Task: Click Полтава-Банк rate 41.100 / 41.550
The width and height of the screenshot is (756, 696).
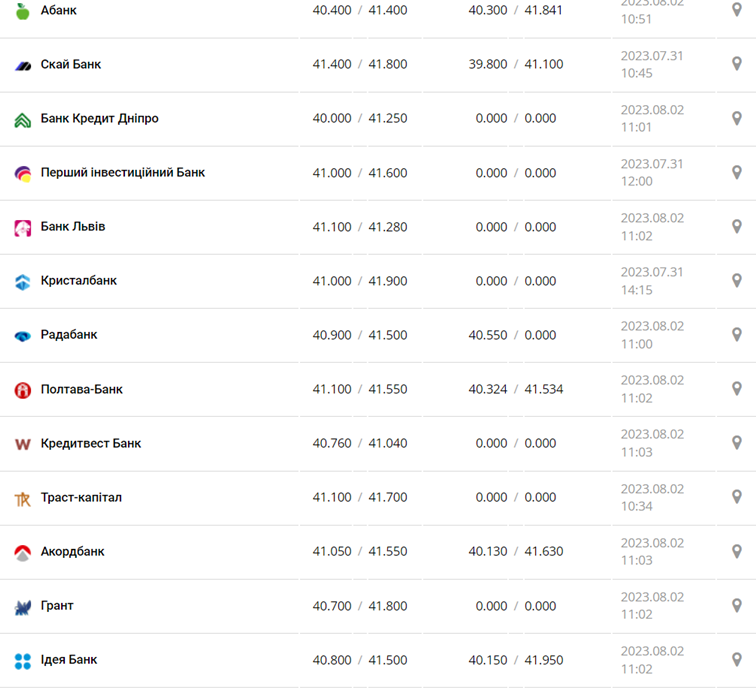Action: click(x=360, y=389)
